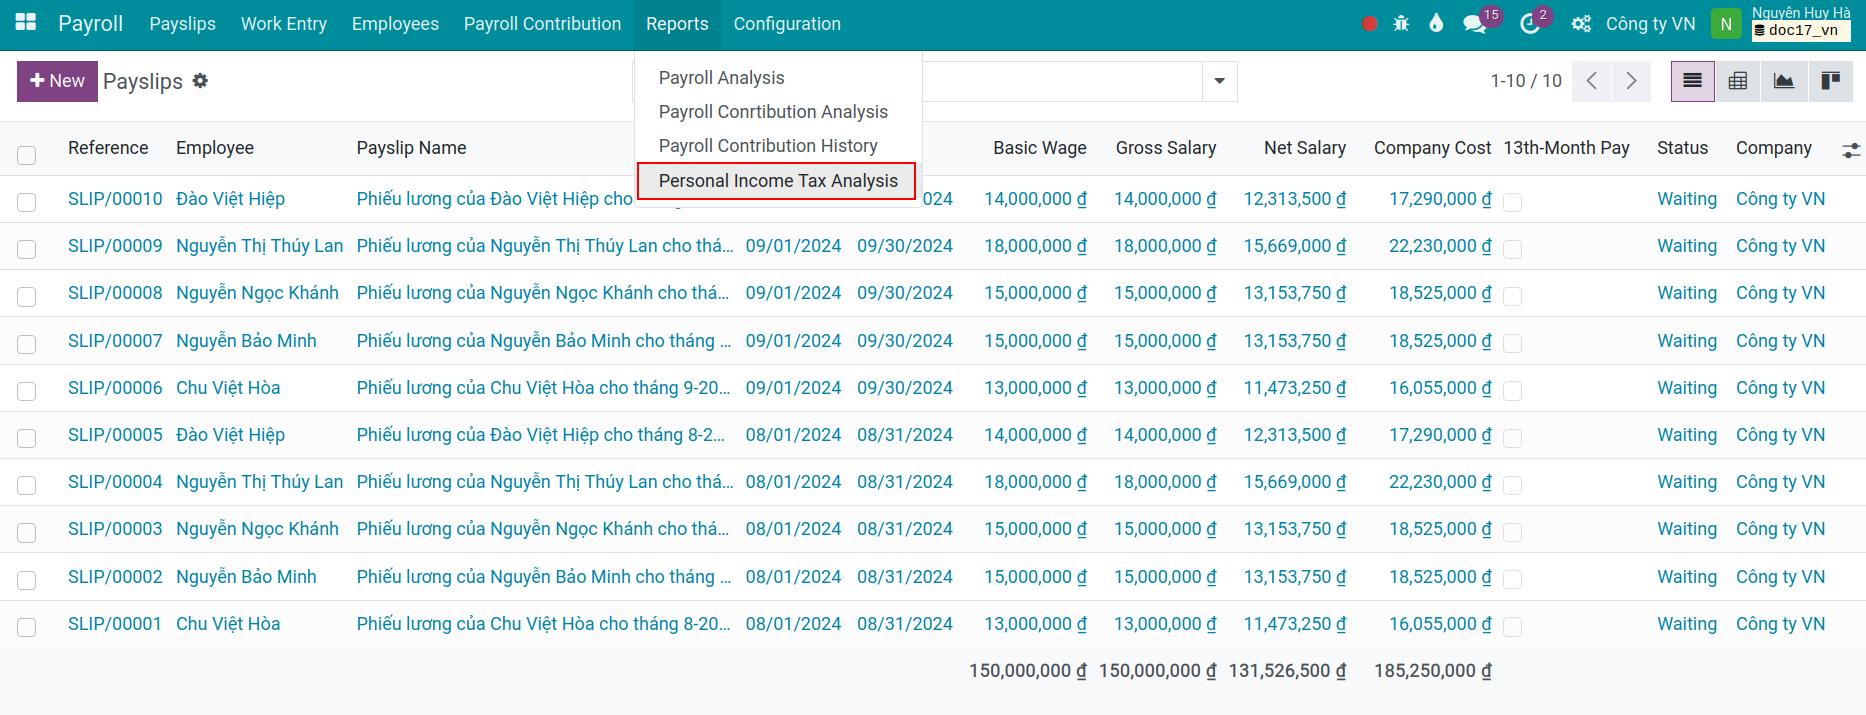The height and width of the screenshot is (715, 1866).
Task: Click net salary 11,473,250 ₫ of SLIP/00001
Action: (x=1294, y=624)
